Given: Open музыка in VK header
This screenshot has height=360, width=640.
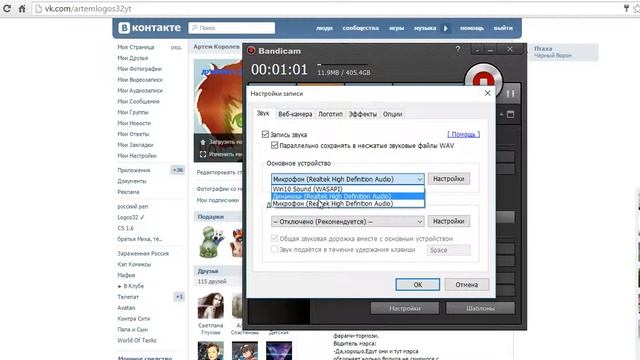Looking at the screenshot, I should [x=425, y=28].
